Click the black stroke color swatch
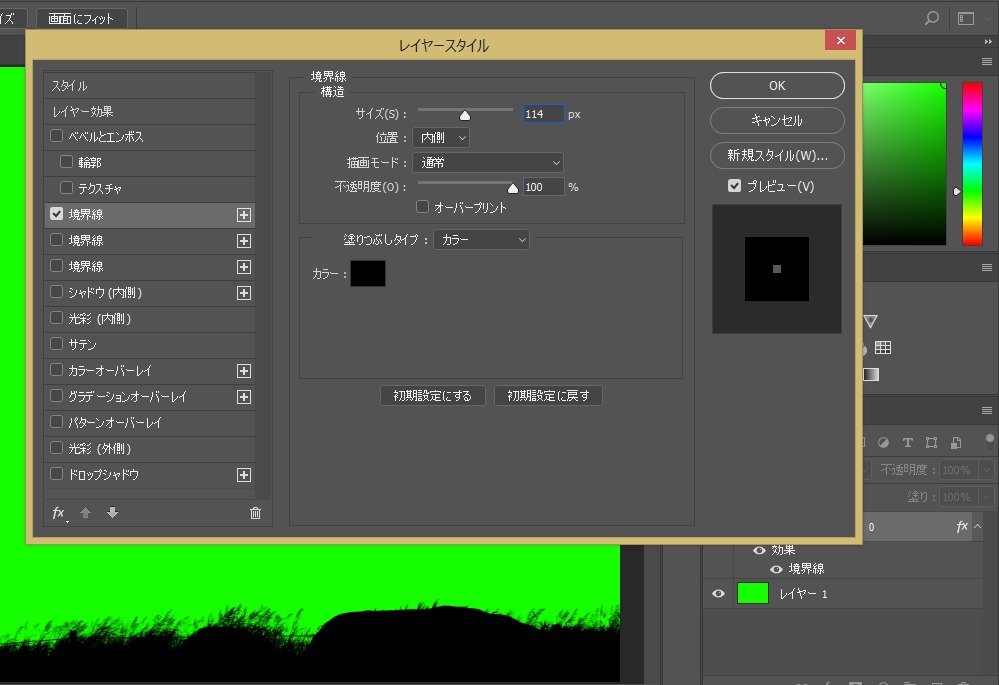The height and width of the screenshot is (685, 999). click(x=368, y=273)
